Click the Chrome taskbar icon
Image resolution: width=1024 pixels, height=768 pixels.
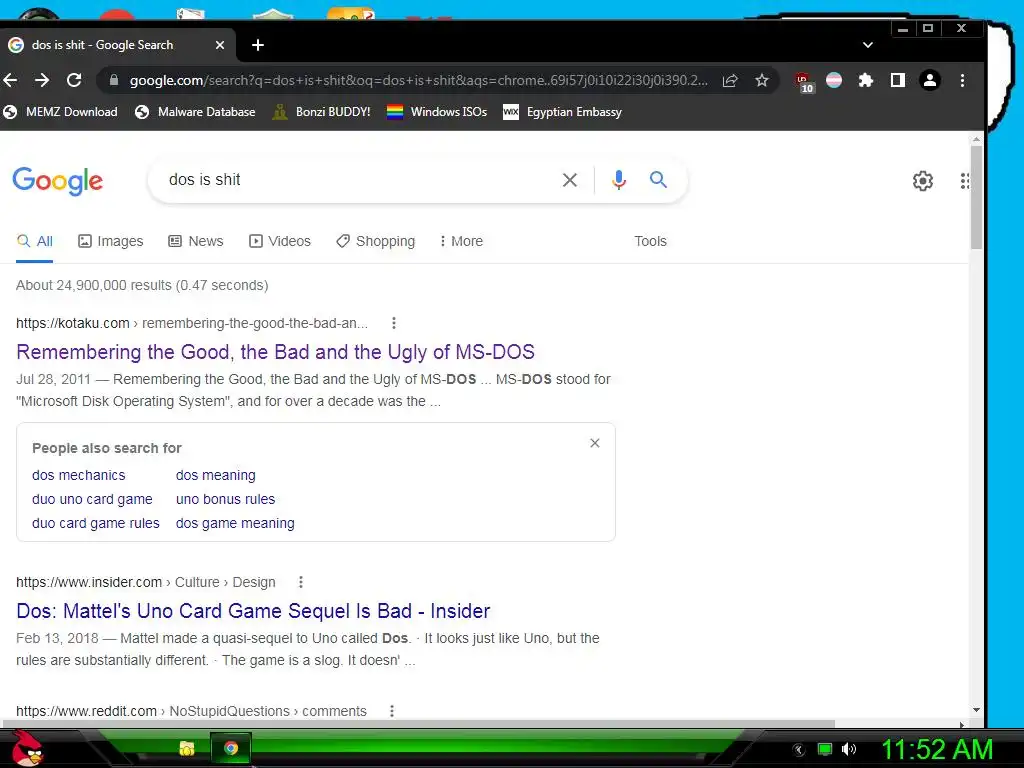point(231,748)
